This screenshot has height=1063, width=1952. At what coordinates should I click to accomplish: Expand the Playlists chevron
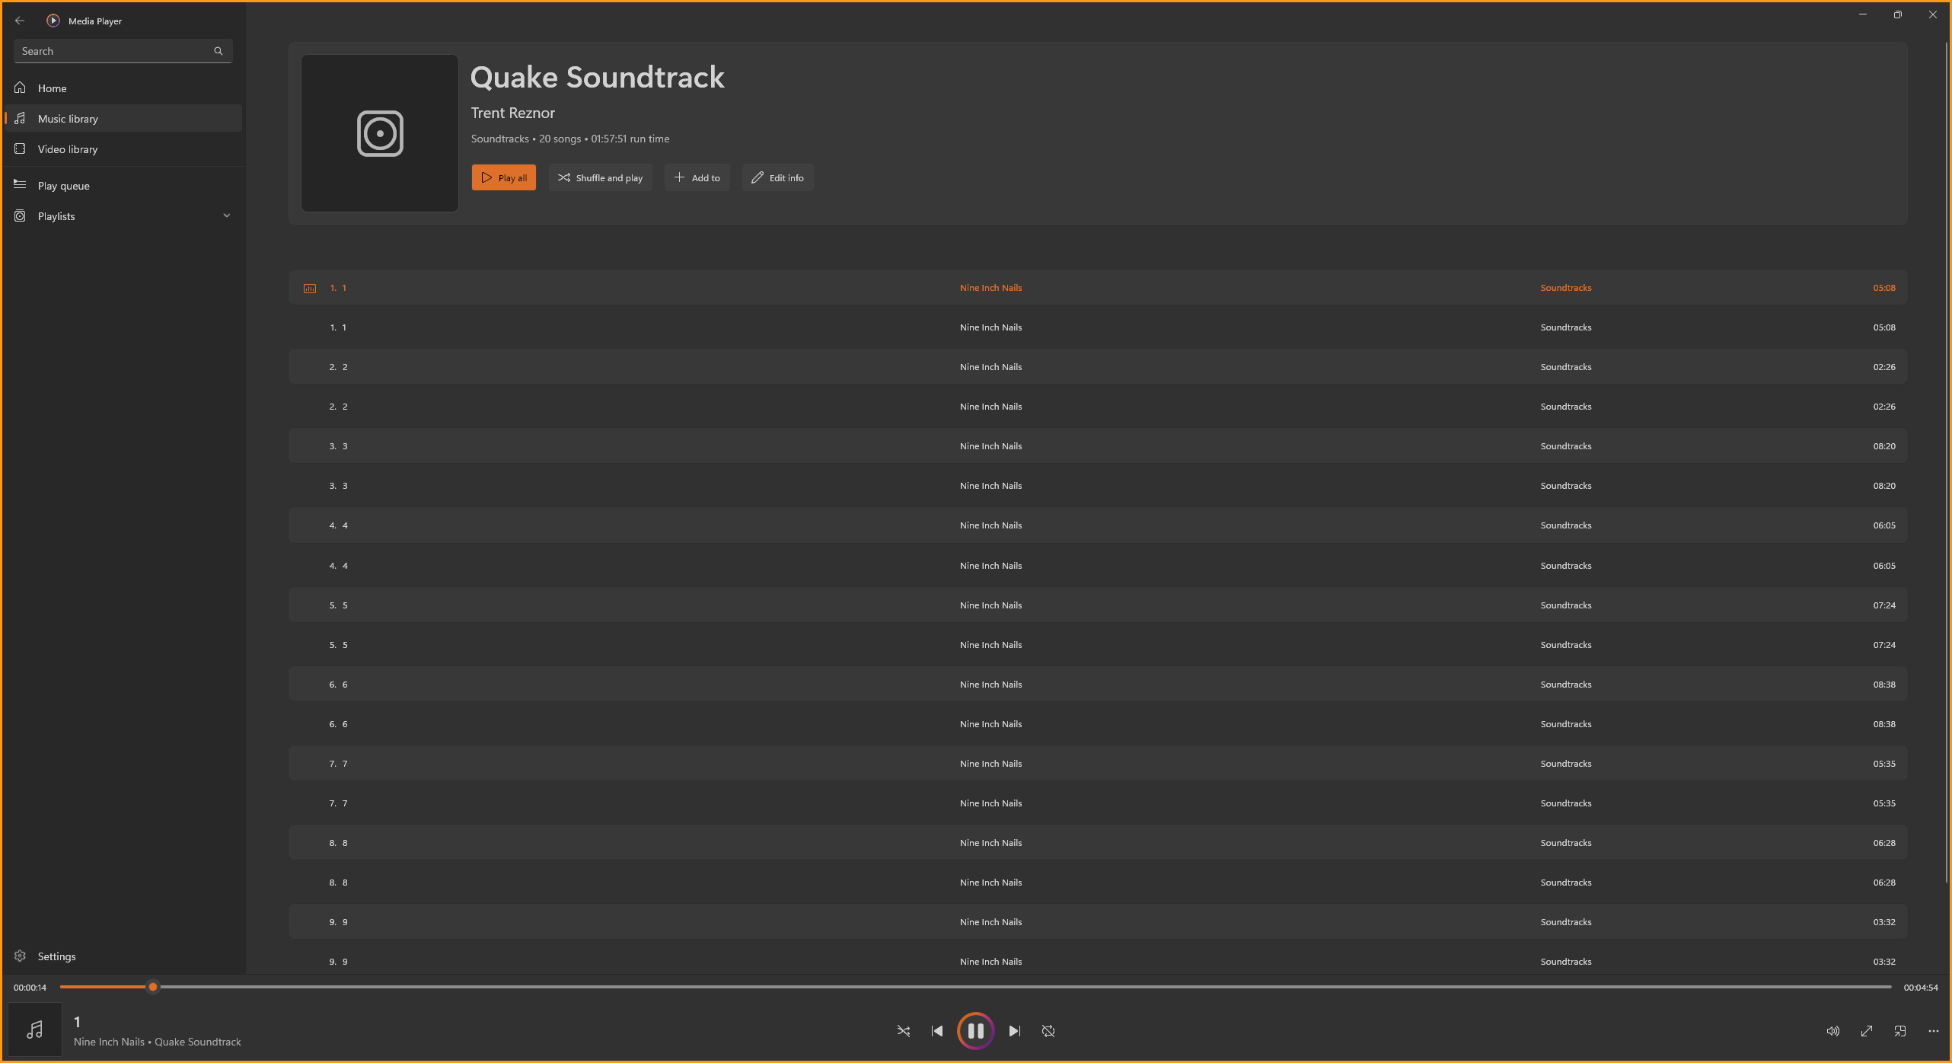click(x=227, y=216)
